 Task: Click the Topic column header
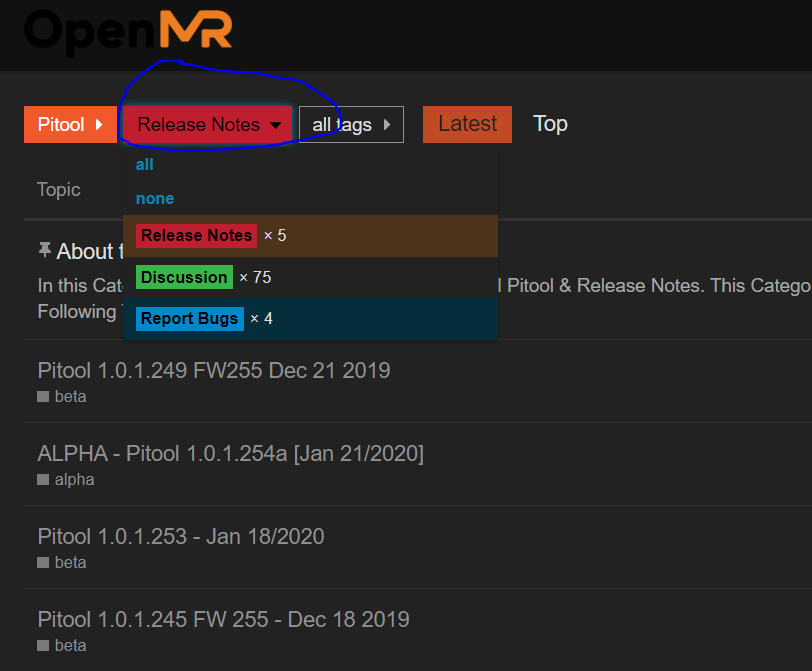click(59, 189)
